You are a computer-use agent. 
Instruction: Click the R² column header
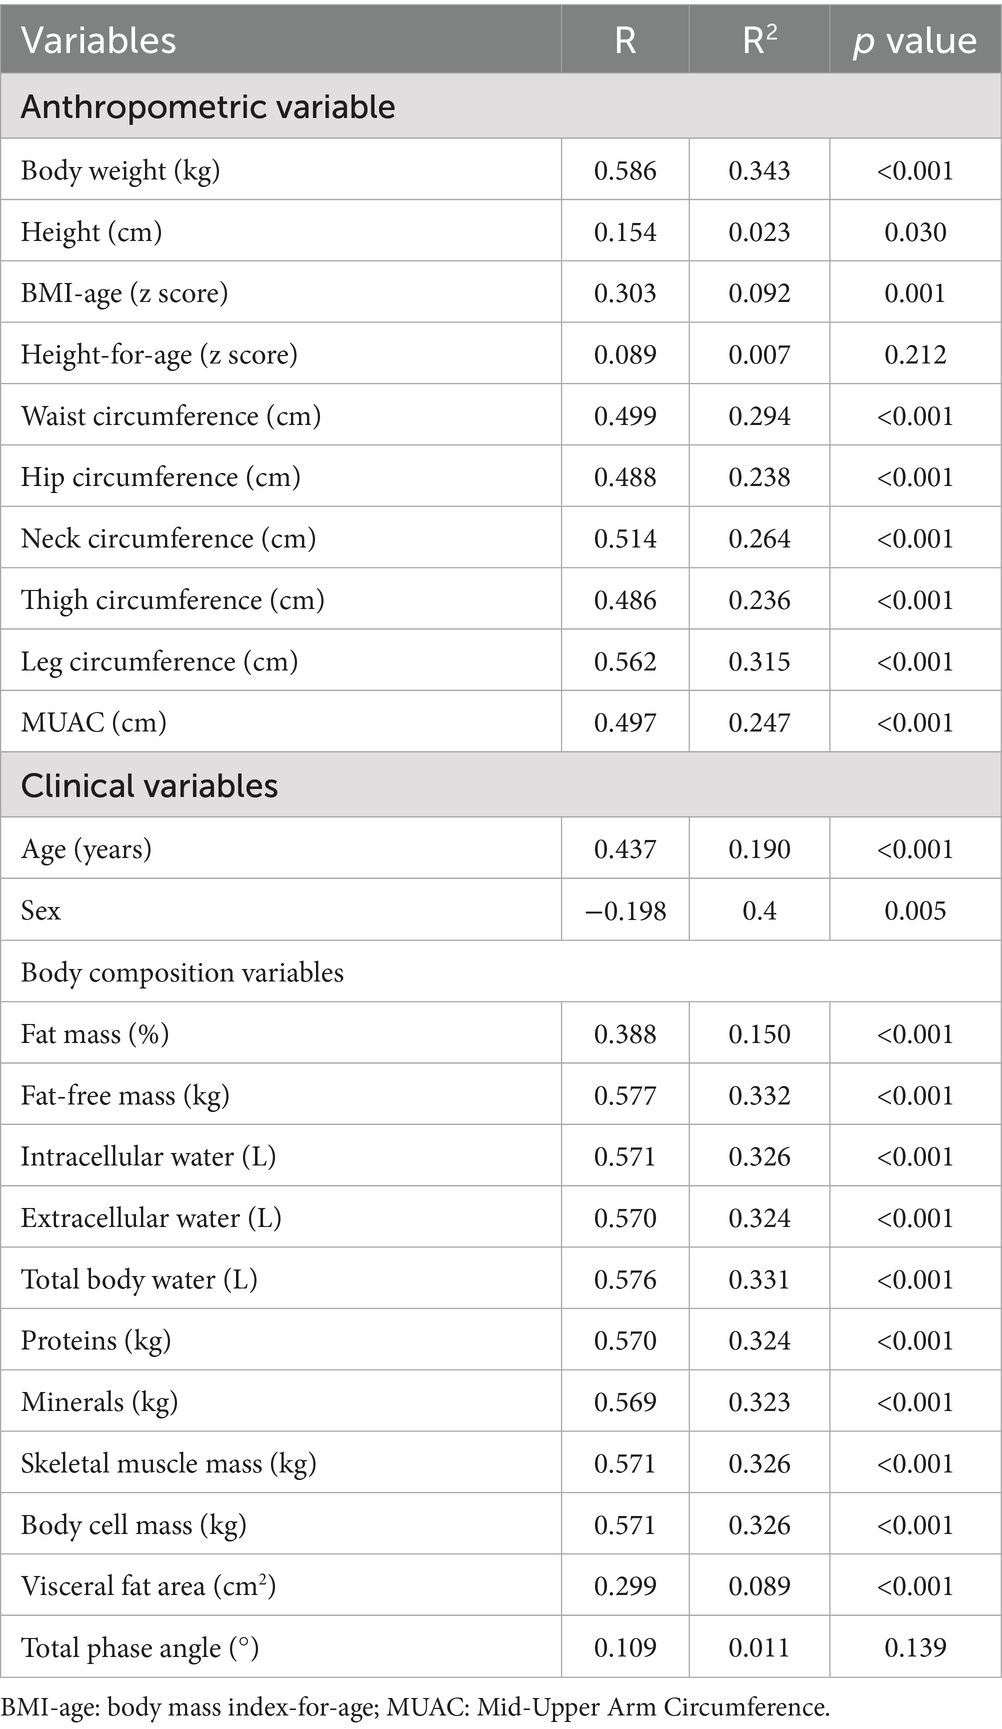759,40
